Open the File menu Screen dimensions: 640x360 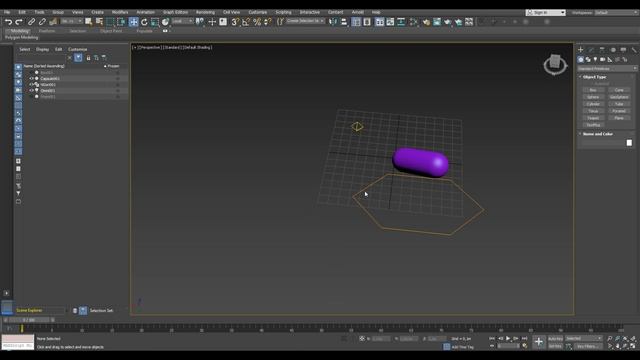7,12
